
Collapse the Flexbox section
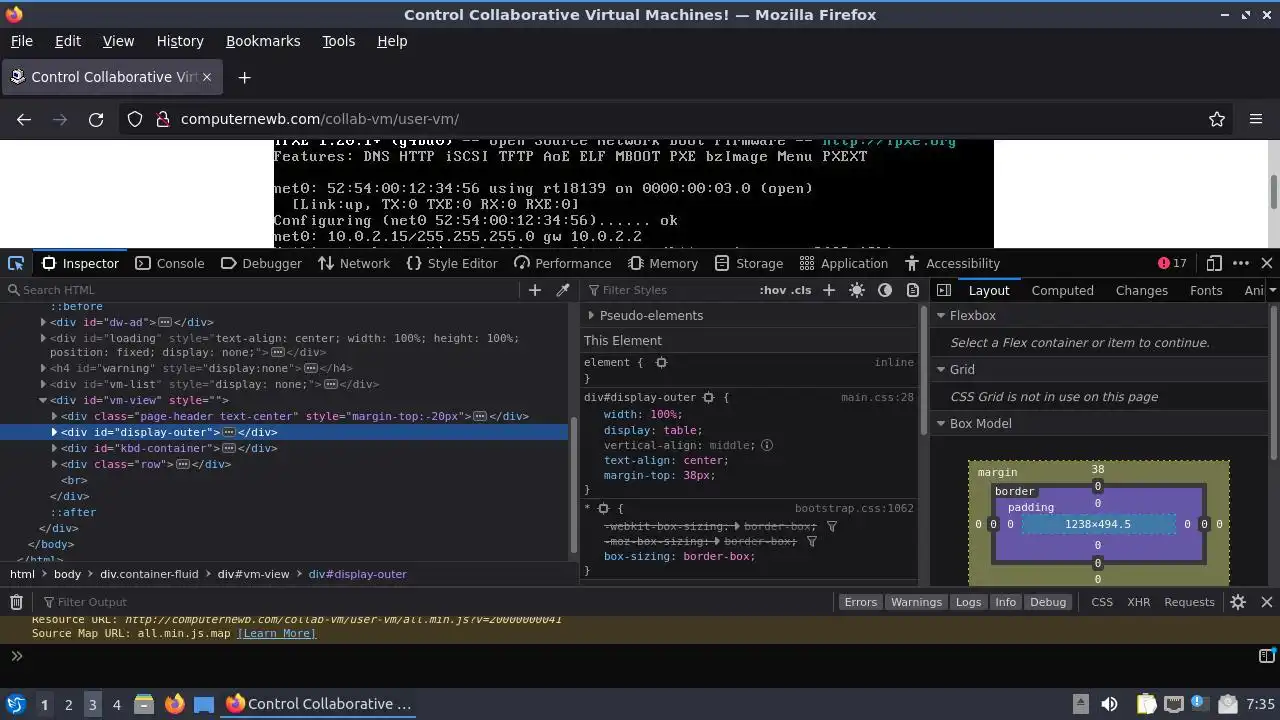(941, 315)
